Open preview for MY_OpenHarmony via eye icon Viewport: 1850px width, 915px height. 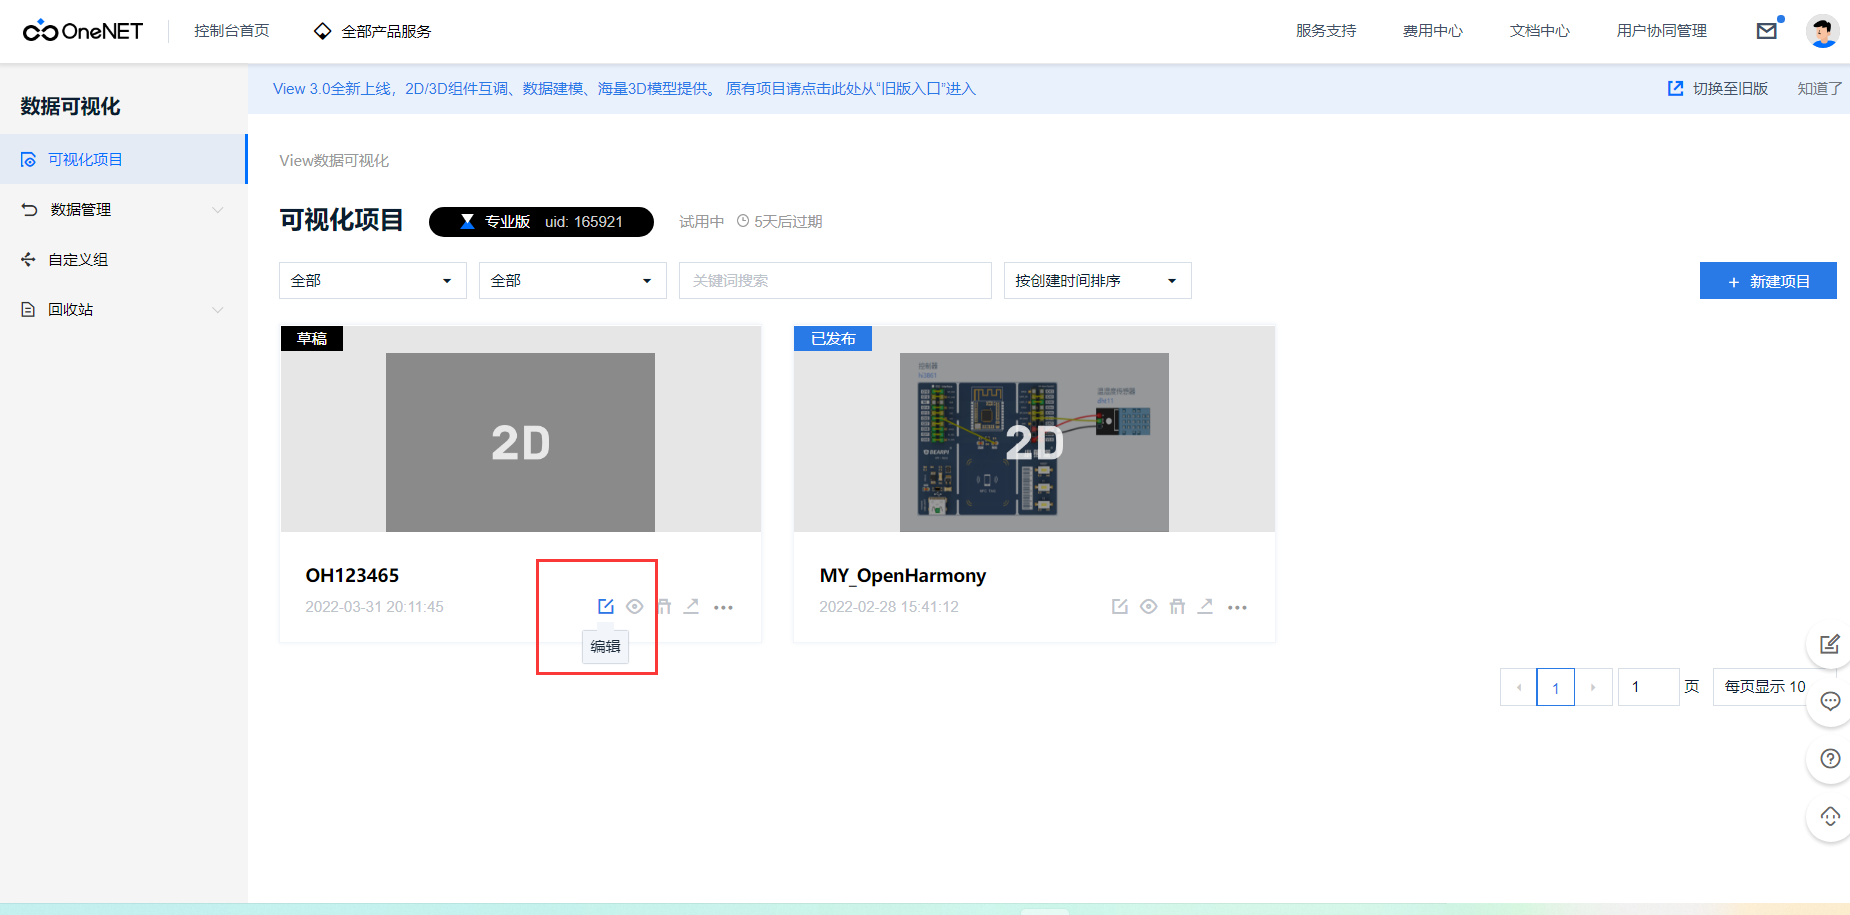point(1148,606)
